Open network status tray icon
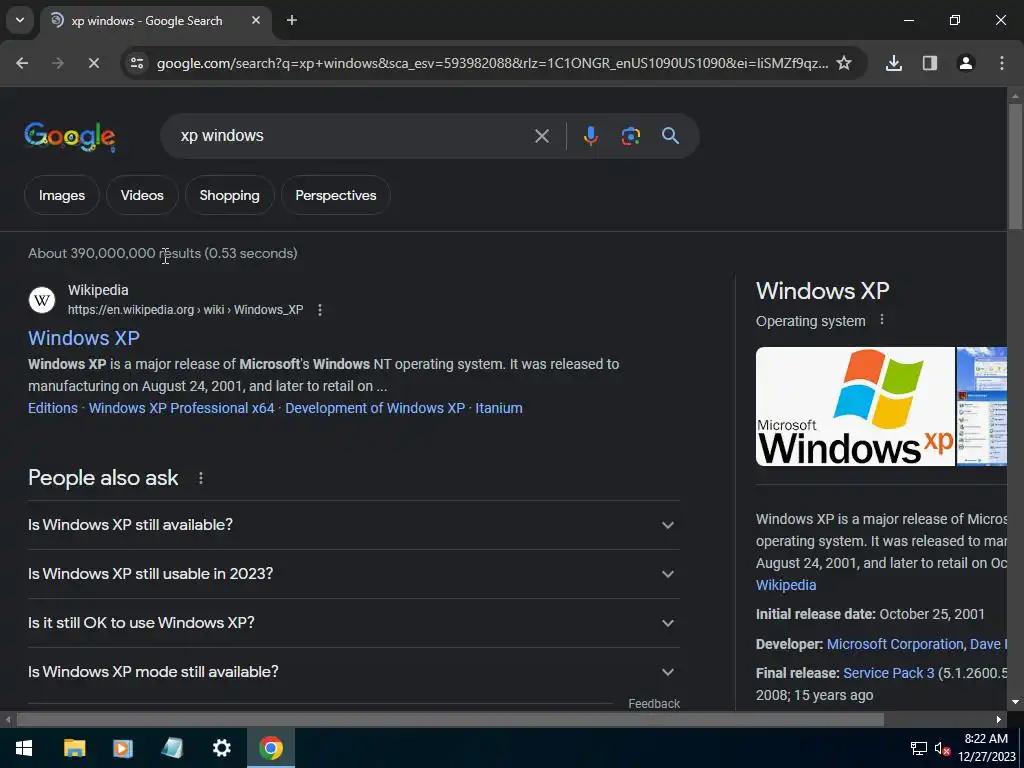The height and width of the screenshot is (768, 1024). pos(919,748)
